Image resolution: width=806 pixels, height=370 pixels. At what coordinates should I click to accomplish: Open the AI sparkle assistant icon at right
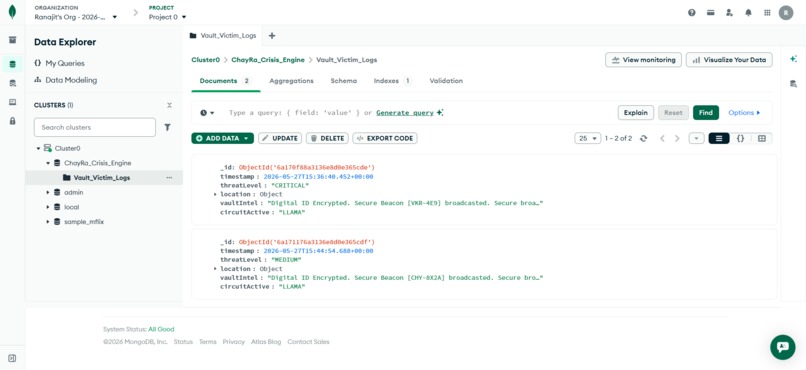(793, 59)
